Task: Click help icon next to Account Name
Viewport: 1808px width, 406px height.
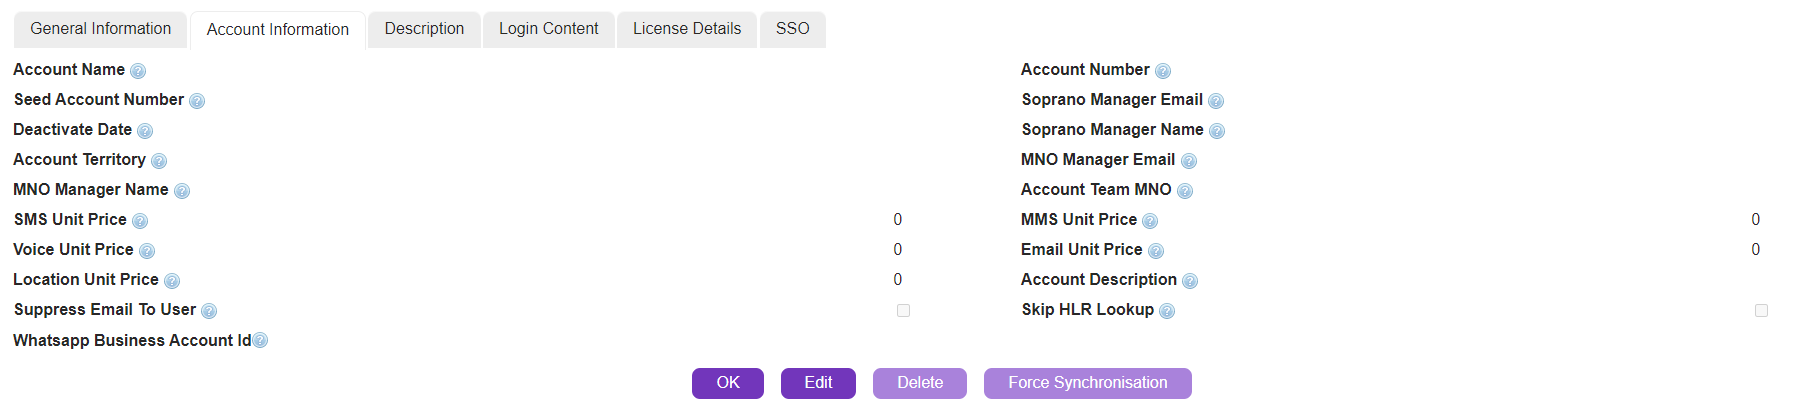Action: [138, 71]
